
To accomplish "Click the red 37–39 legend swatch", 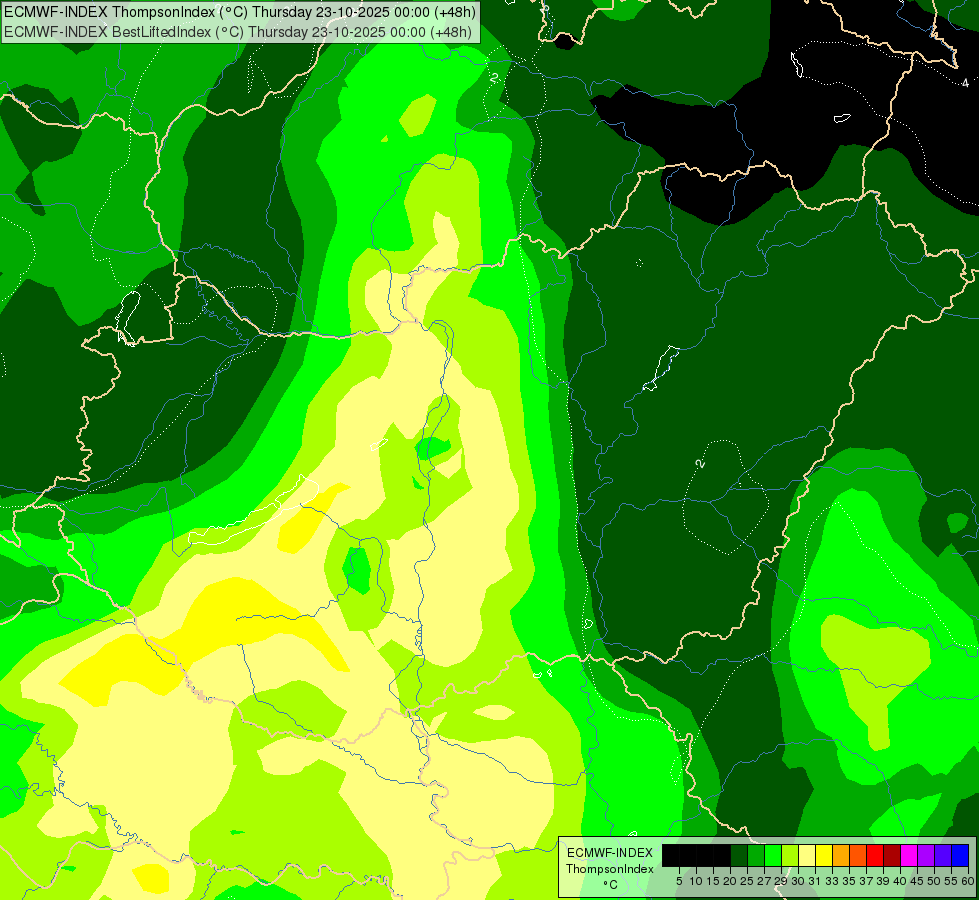I will pos(875,856).
